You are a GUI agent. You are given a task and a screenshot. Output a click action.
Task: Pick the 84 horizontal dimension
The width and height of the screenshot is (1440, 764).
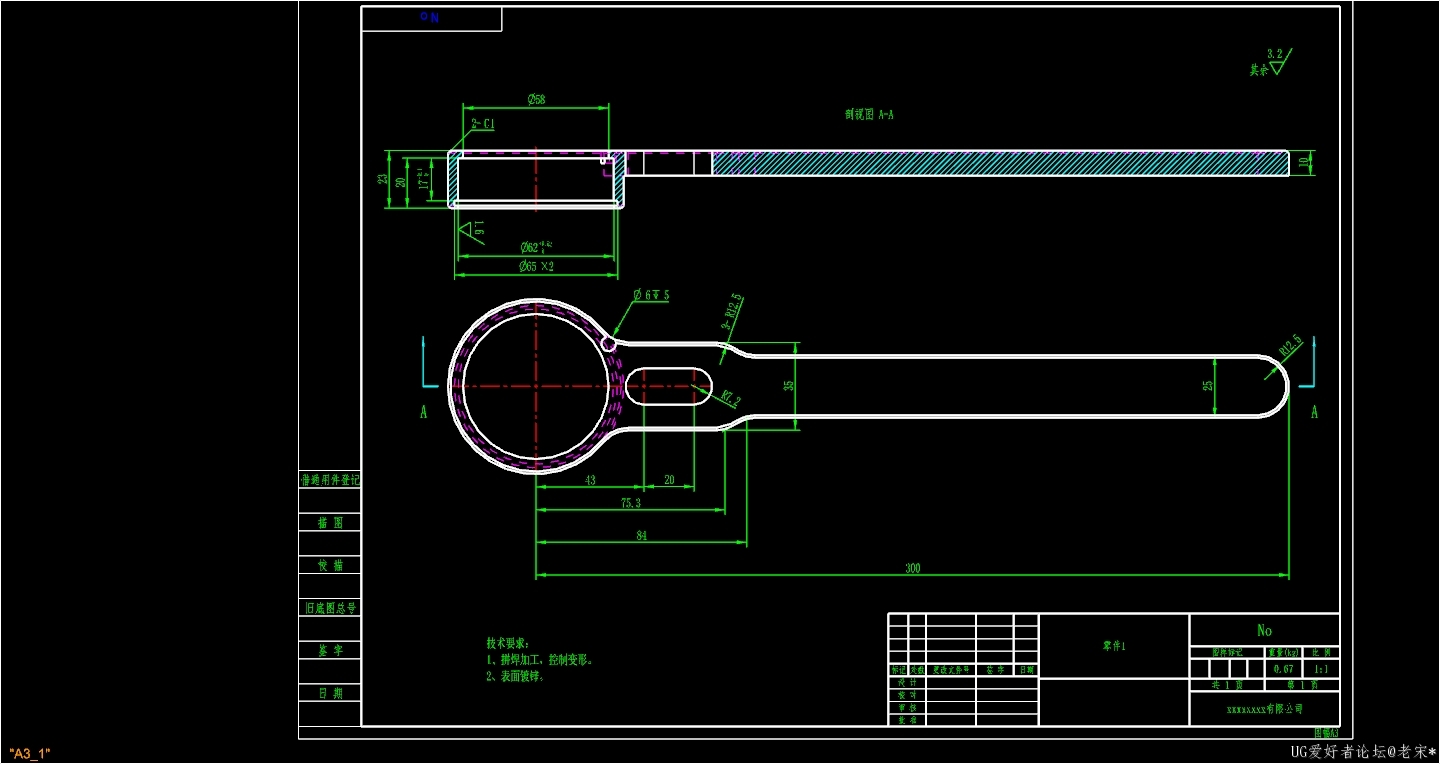tap(641, 536)
